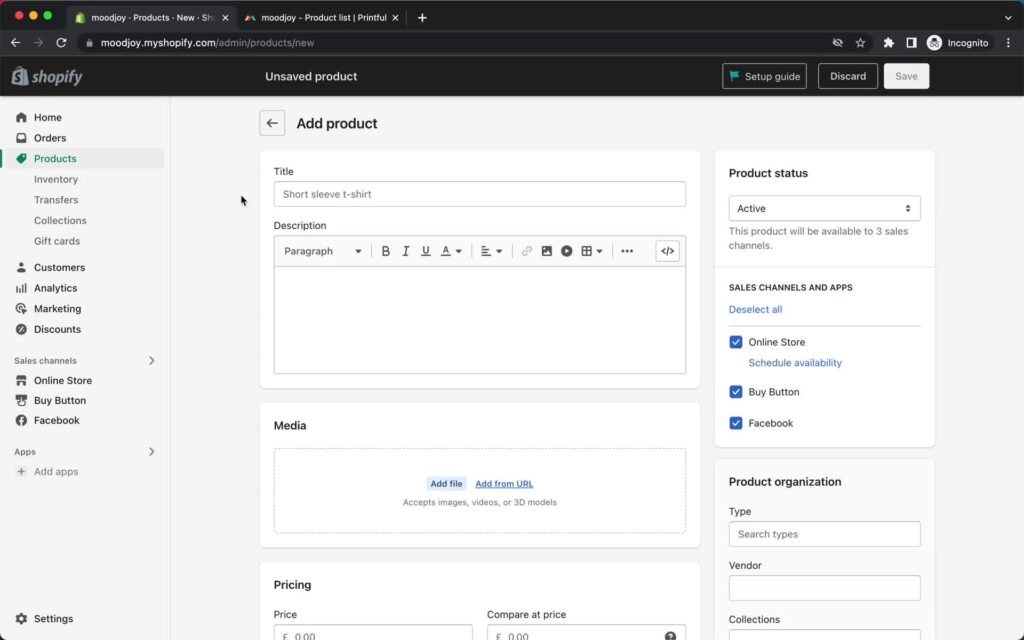Open more formatting options with the ellipsis icon
The height and width of the screenshot is (640, 1024).
(x=627, y=251)
